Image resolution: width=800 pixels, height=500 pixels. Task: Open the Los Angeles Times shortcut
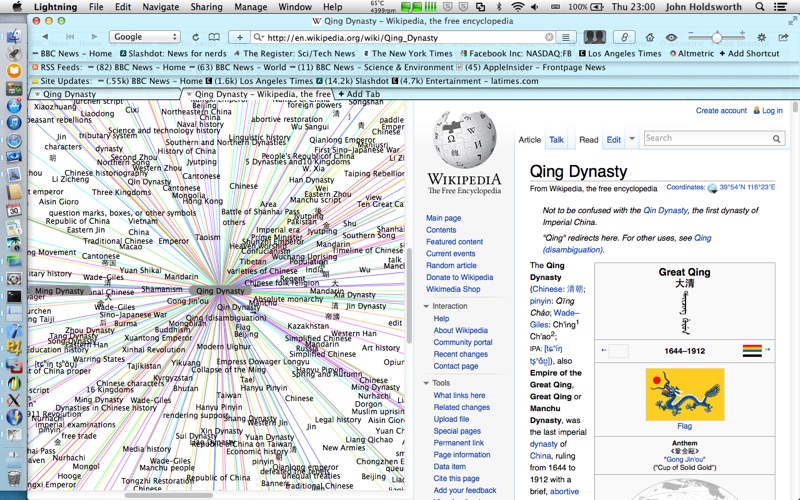click(x=620, y=54)
